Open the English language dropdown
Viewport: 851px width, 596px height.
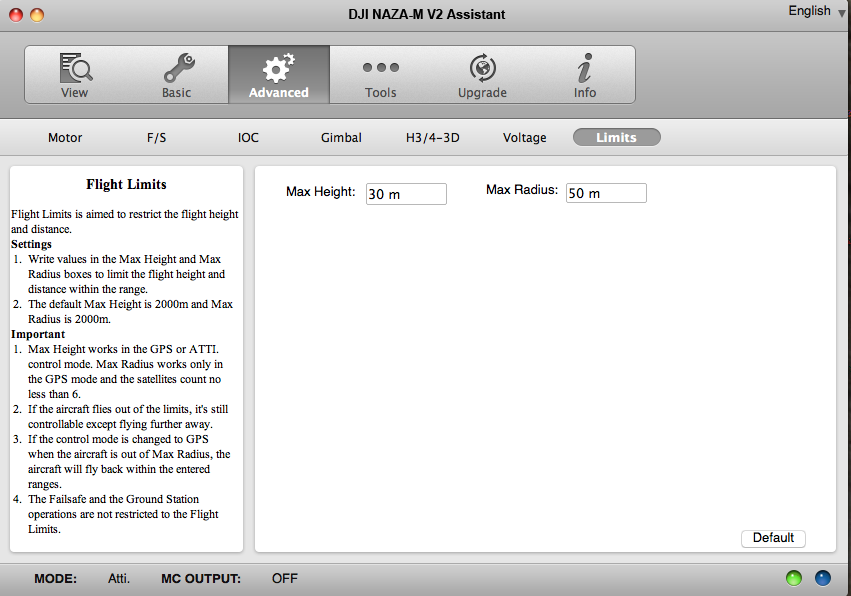click(816, 11)
